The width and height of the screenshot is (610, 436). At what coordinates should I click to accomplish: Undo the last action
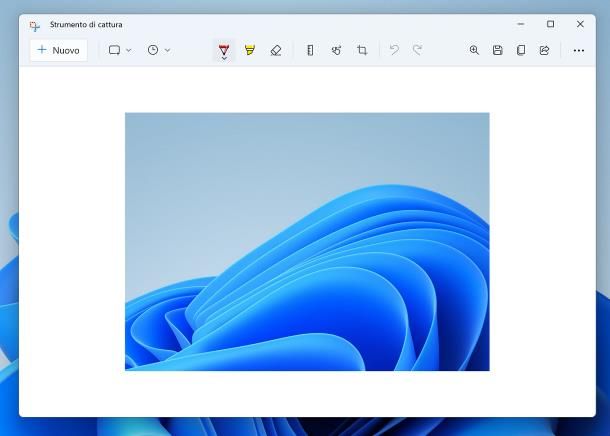tap(394, 50)
